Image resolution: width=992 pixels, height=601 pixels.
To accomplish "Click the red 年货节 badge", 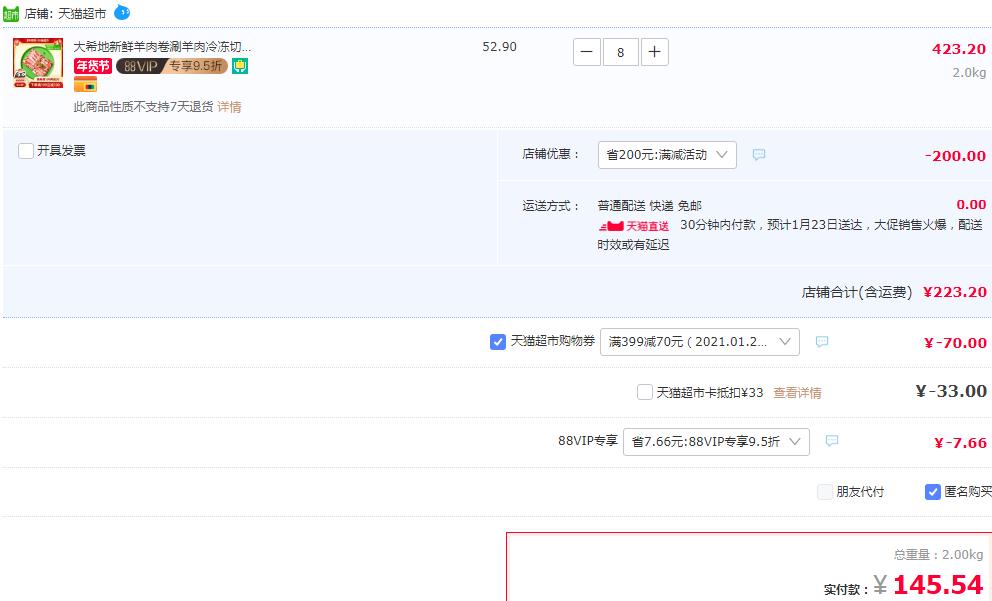I will click(x=93, y=66).
